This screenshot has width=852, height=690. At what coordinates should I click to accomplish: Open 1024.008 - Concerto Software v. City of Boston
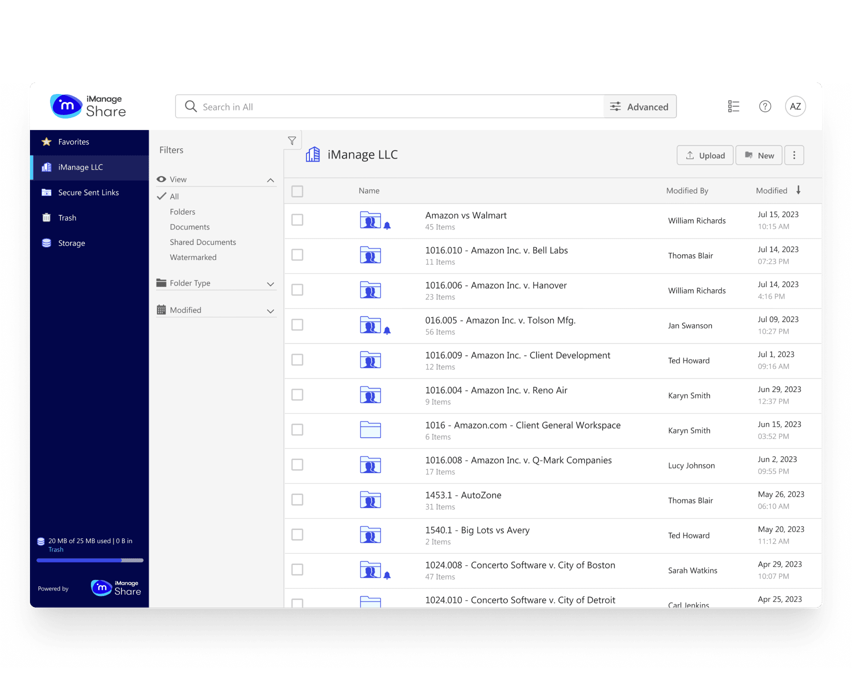coord(520,565)
